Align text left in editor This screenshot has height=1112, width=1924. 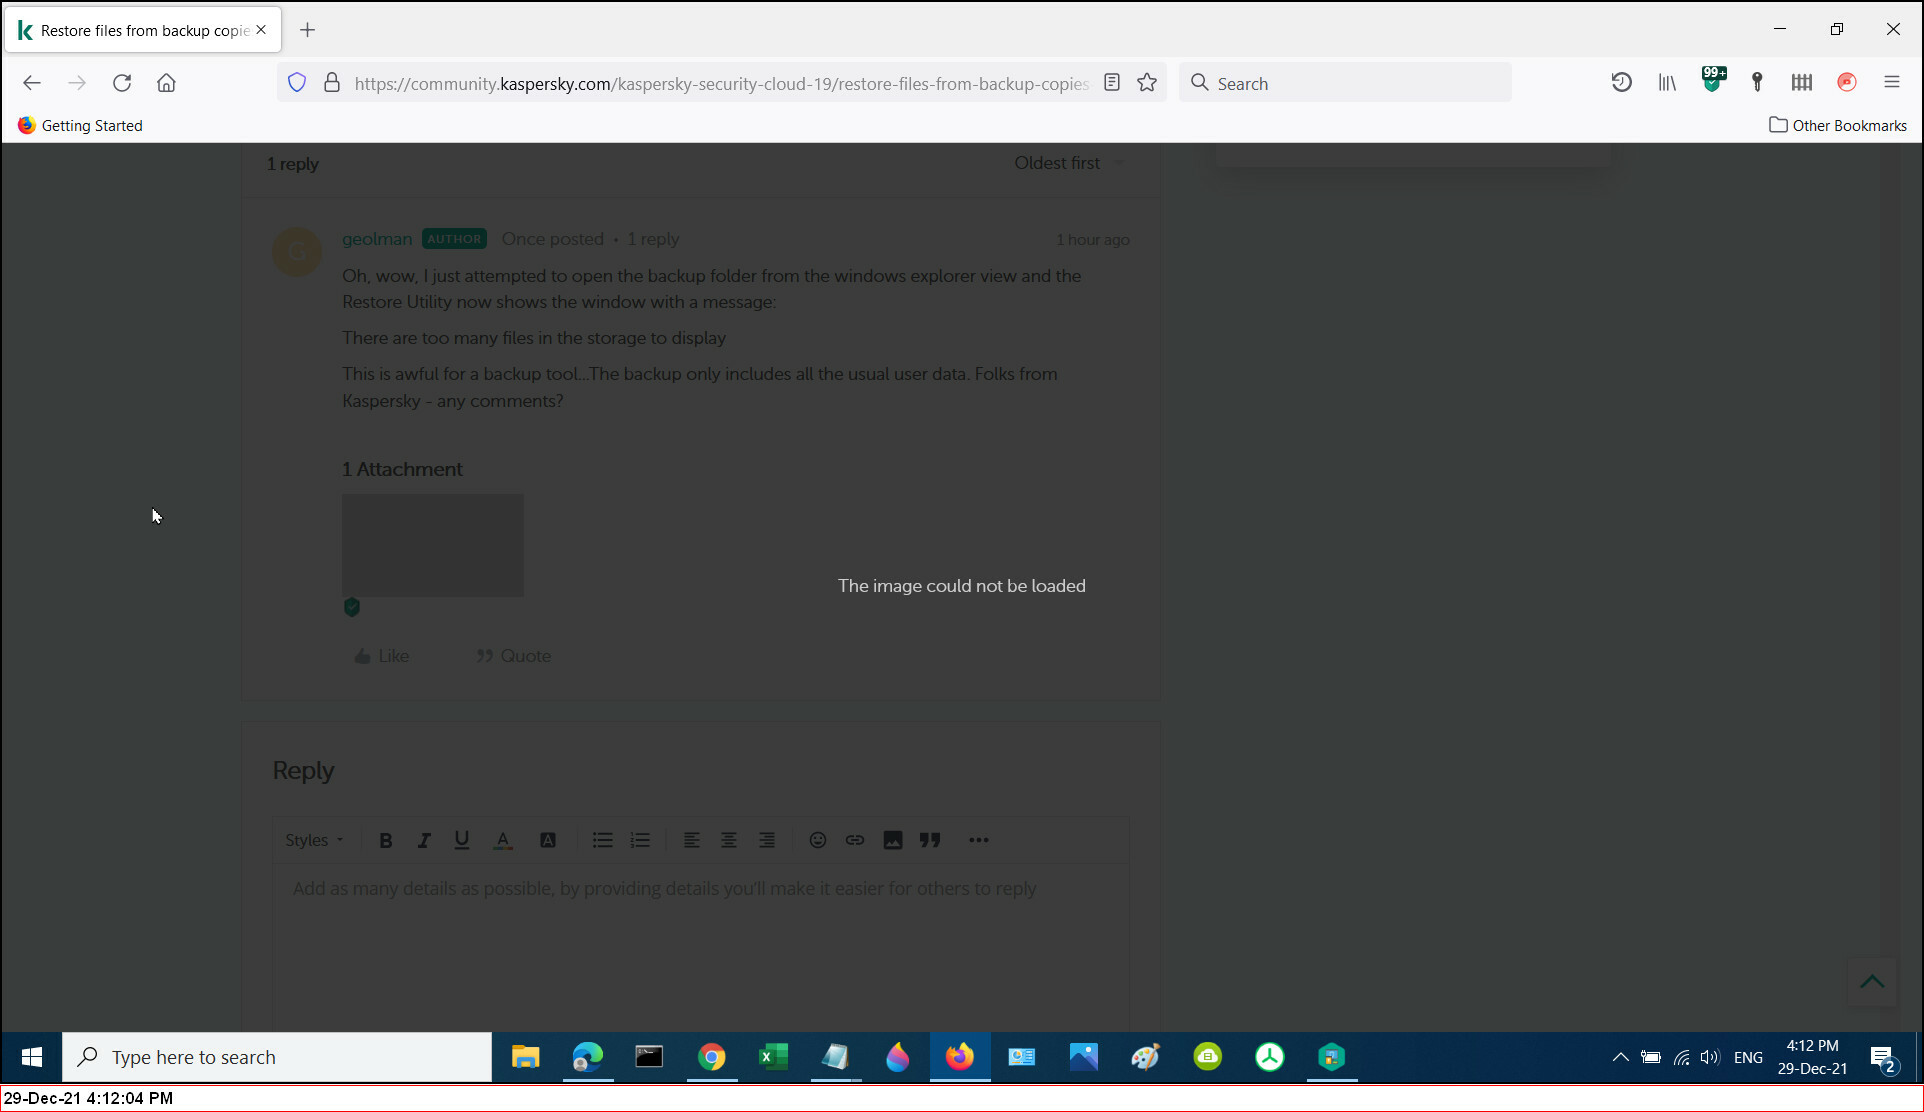tap(691, 840)
